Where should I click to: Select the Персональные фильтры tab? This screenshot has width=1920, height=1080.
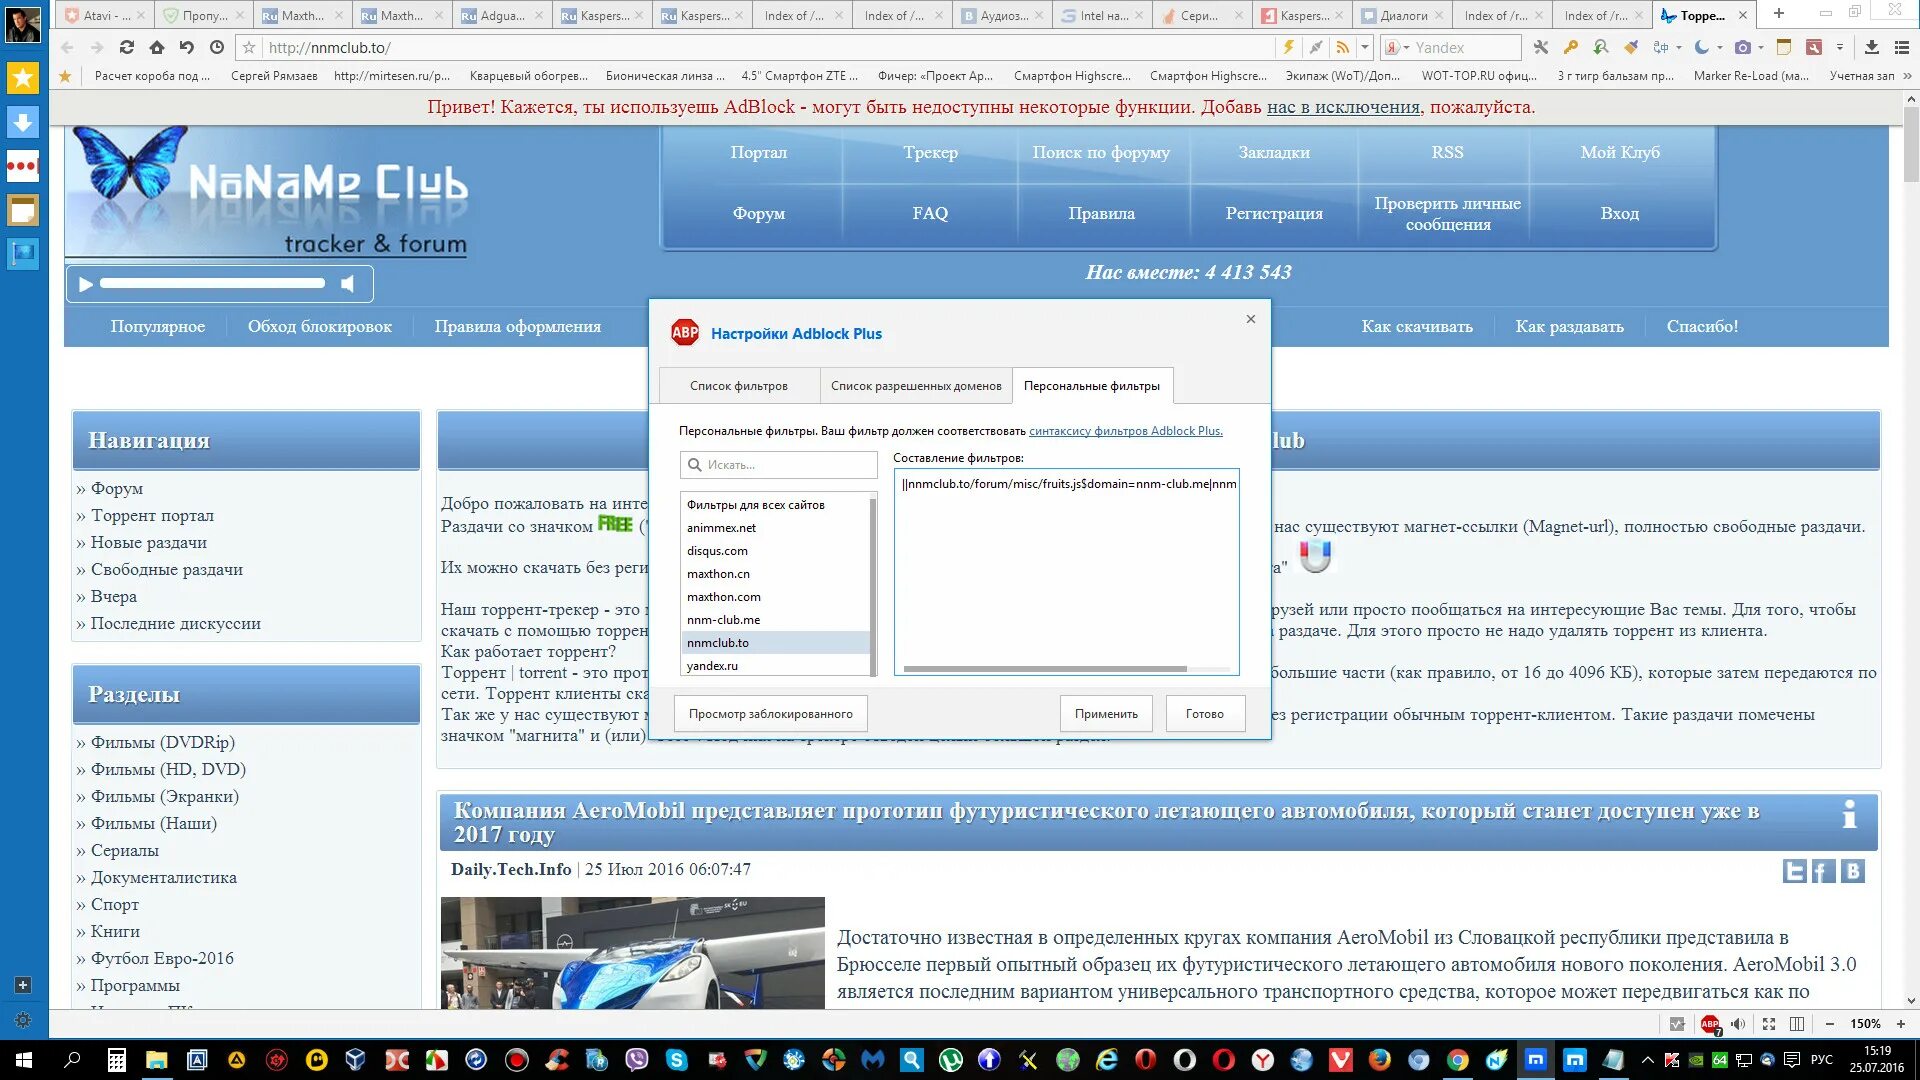1091,385
